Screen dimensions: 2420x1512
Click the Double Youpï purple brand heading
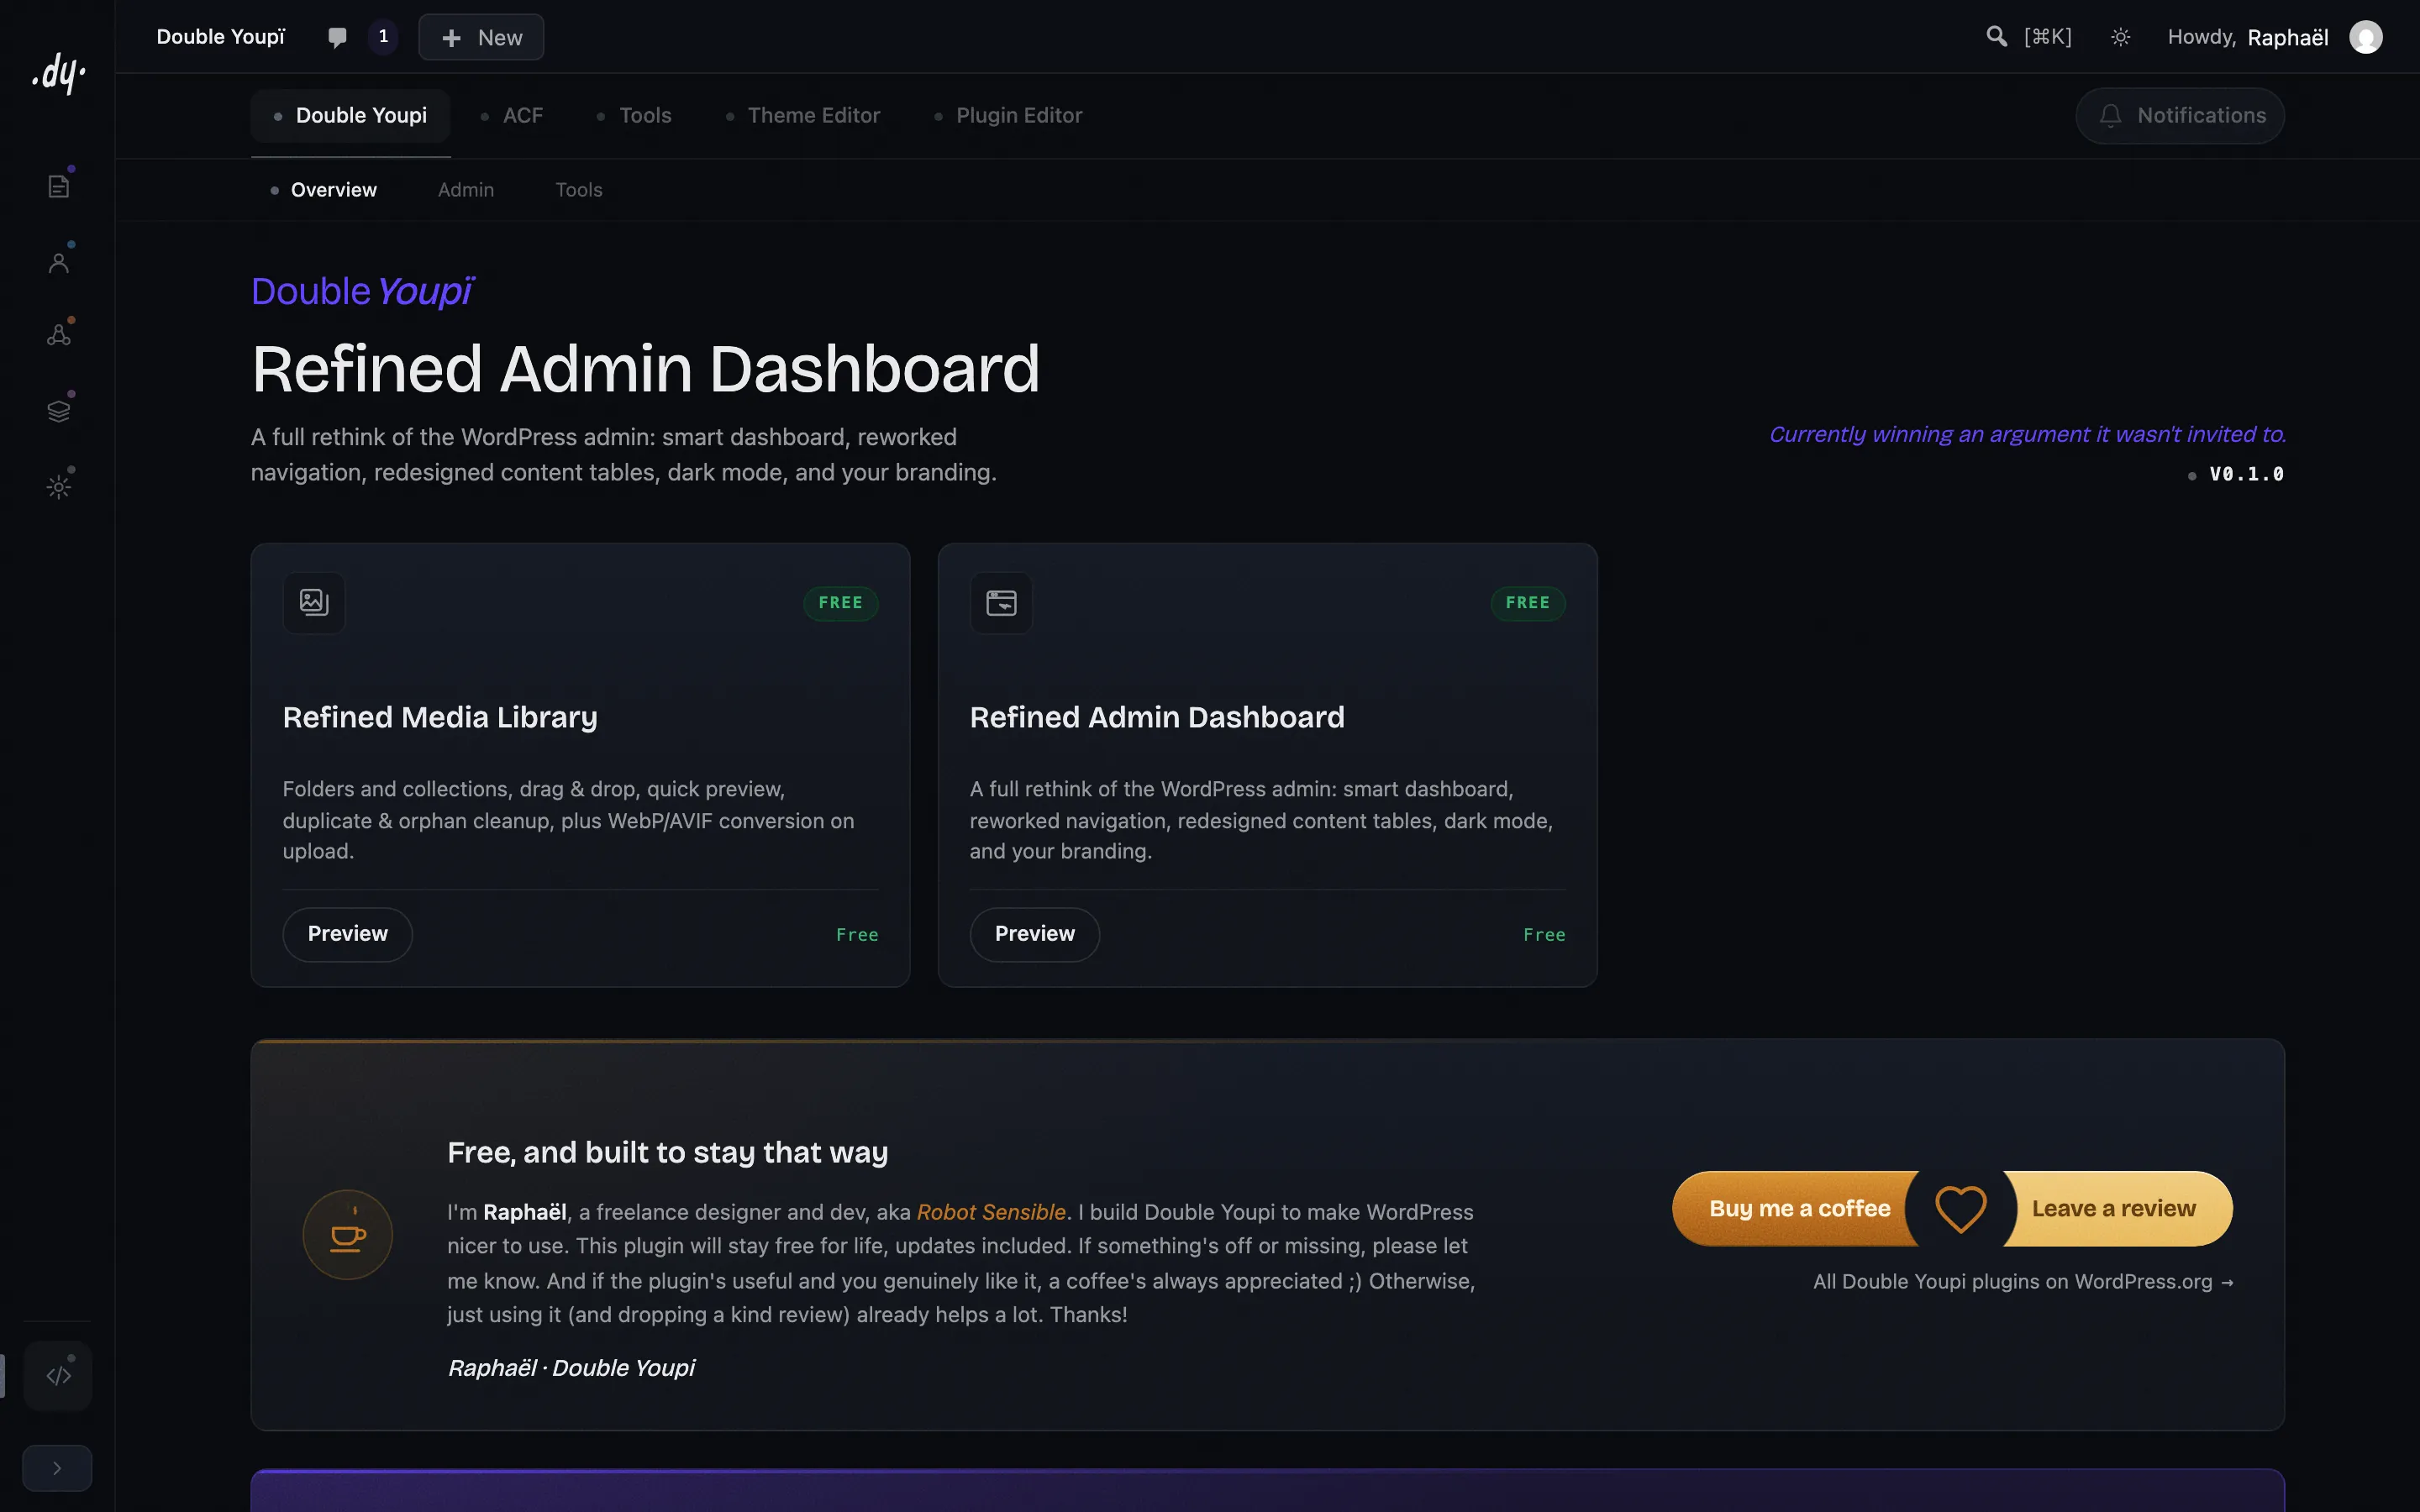click(x=361, y=291)
